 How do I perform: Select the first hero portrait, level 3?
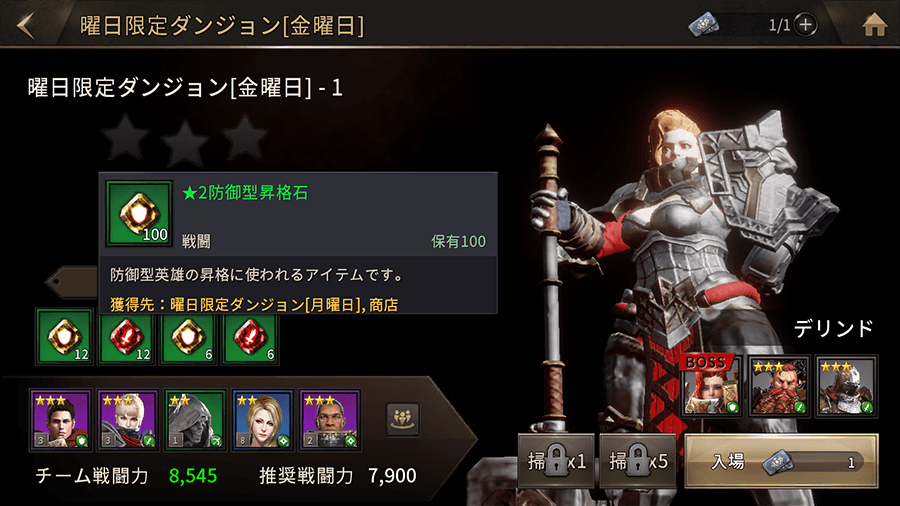pyautogui.click(x=60, y=420)
